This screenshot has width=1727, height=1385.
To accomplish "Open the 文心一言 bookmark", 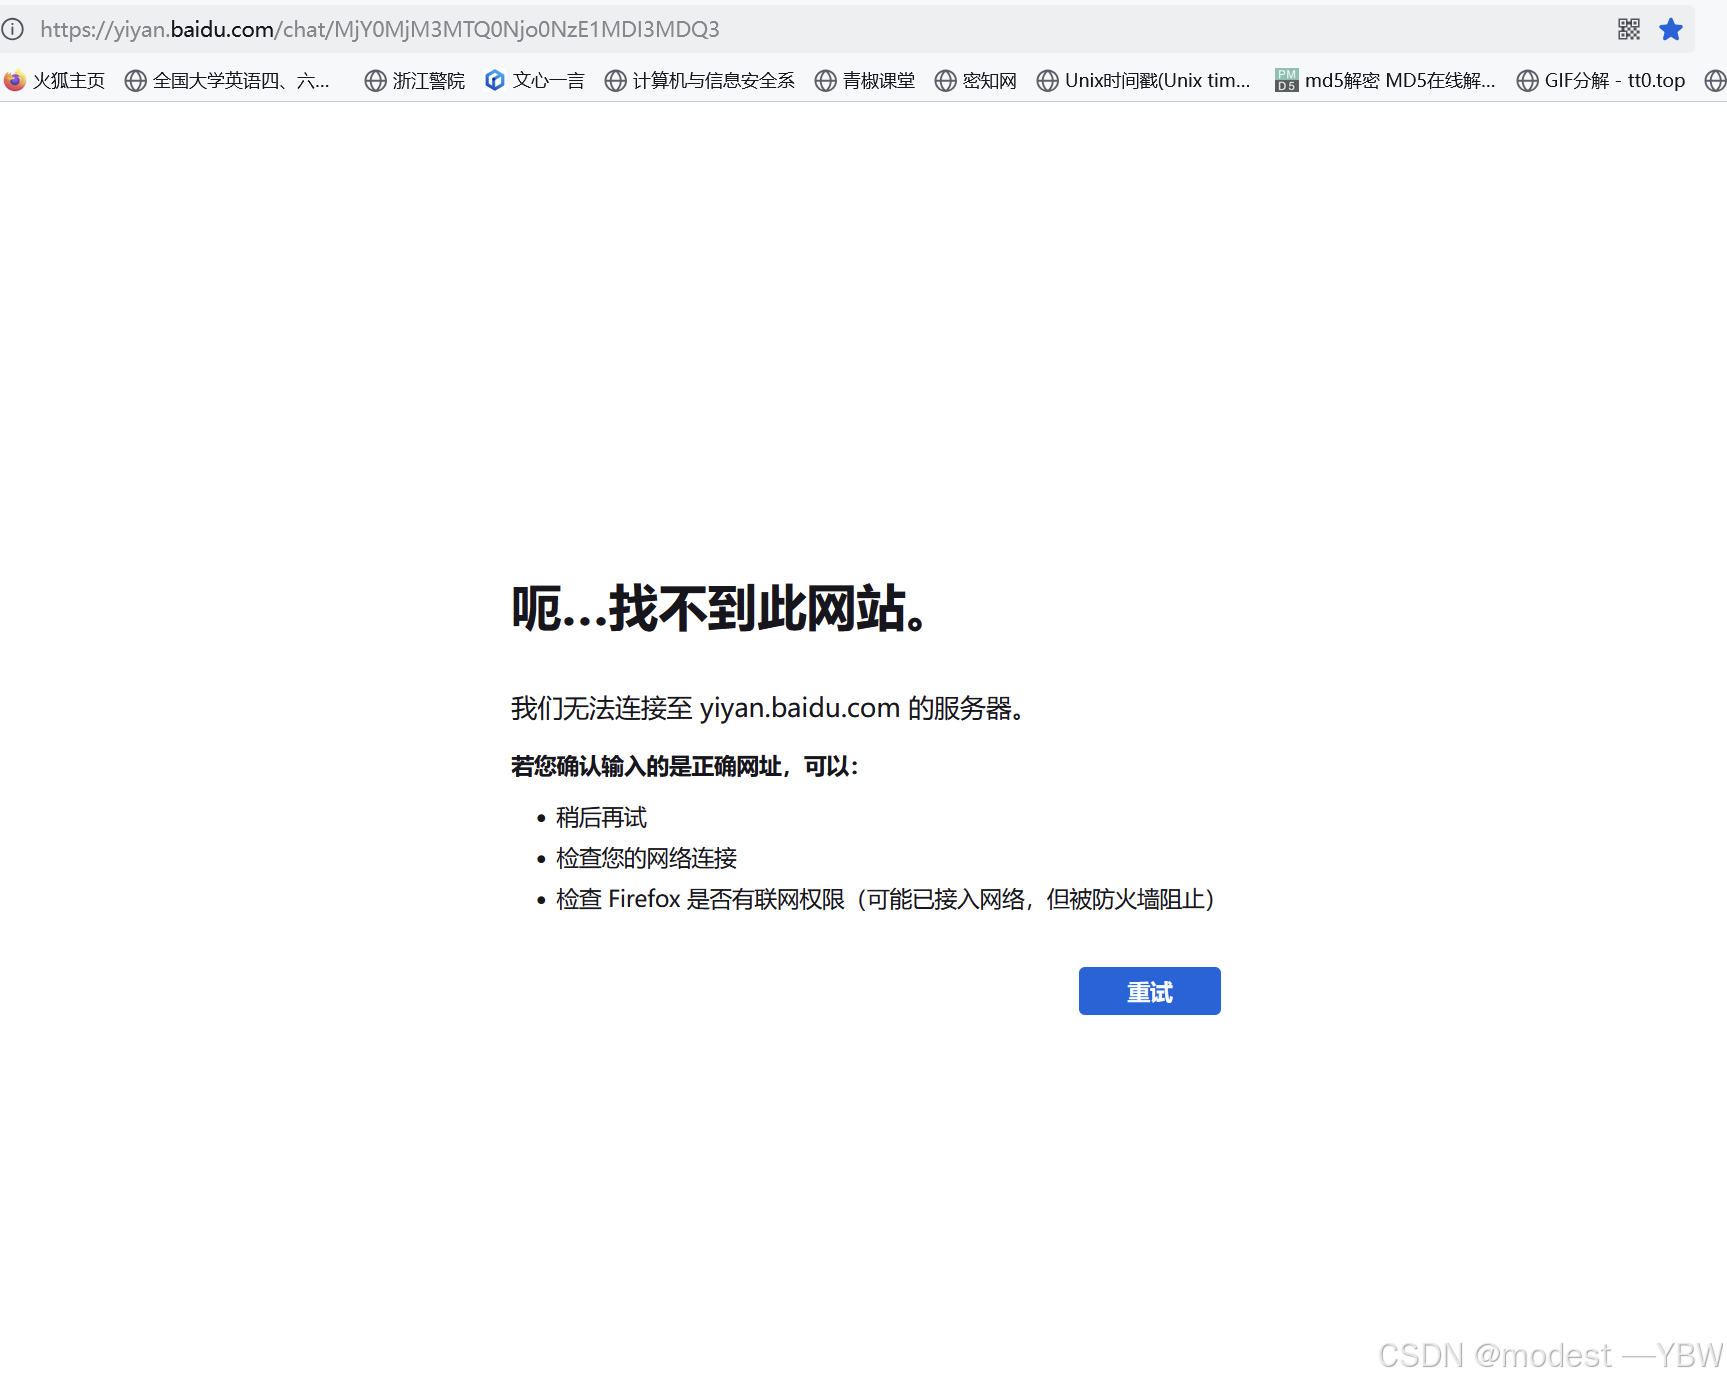I will coord(535,80).
